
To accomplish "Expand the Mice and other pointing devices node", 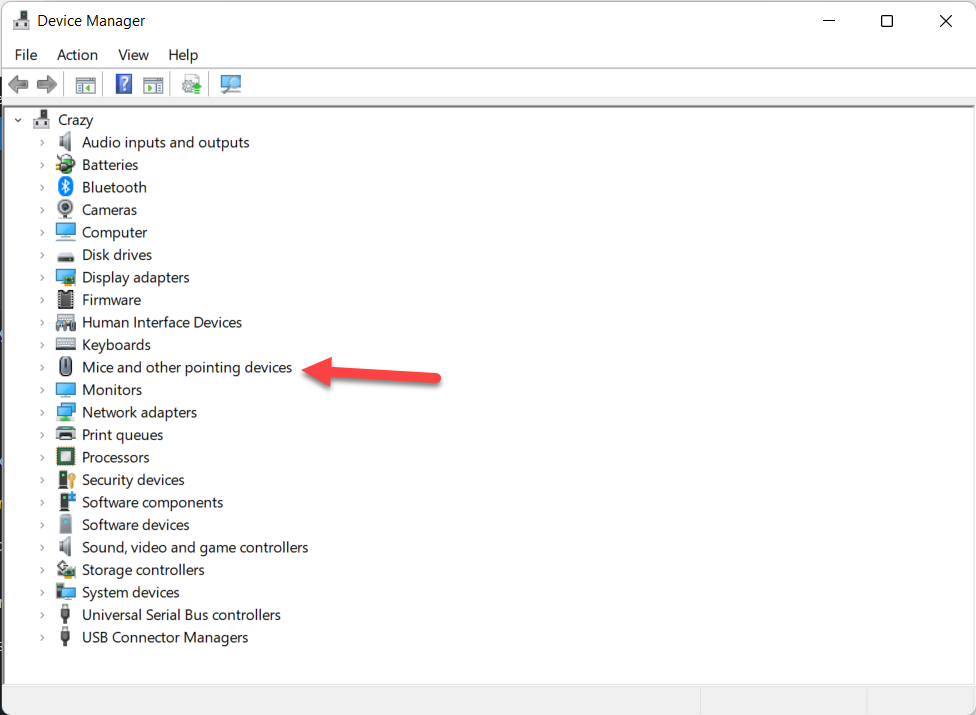I will point(42,368).
